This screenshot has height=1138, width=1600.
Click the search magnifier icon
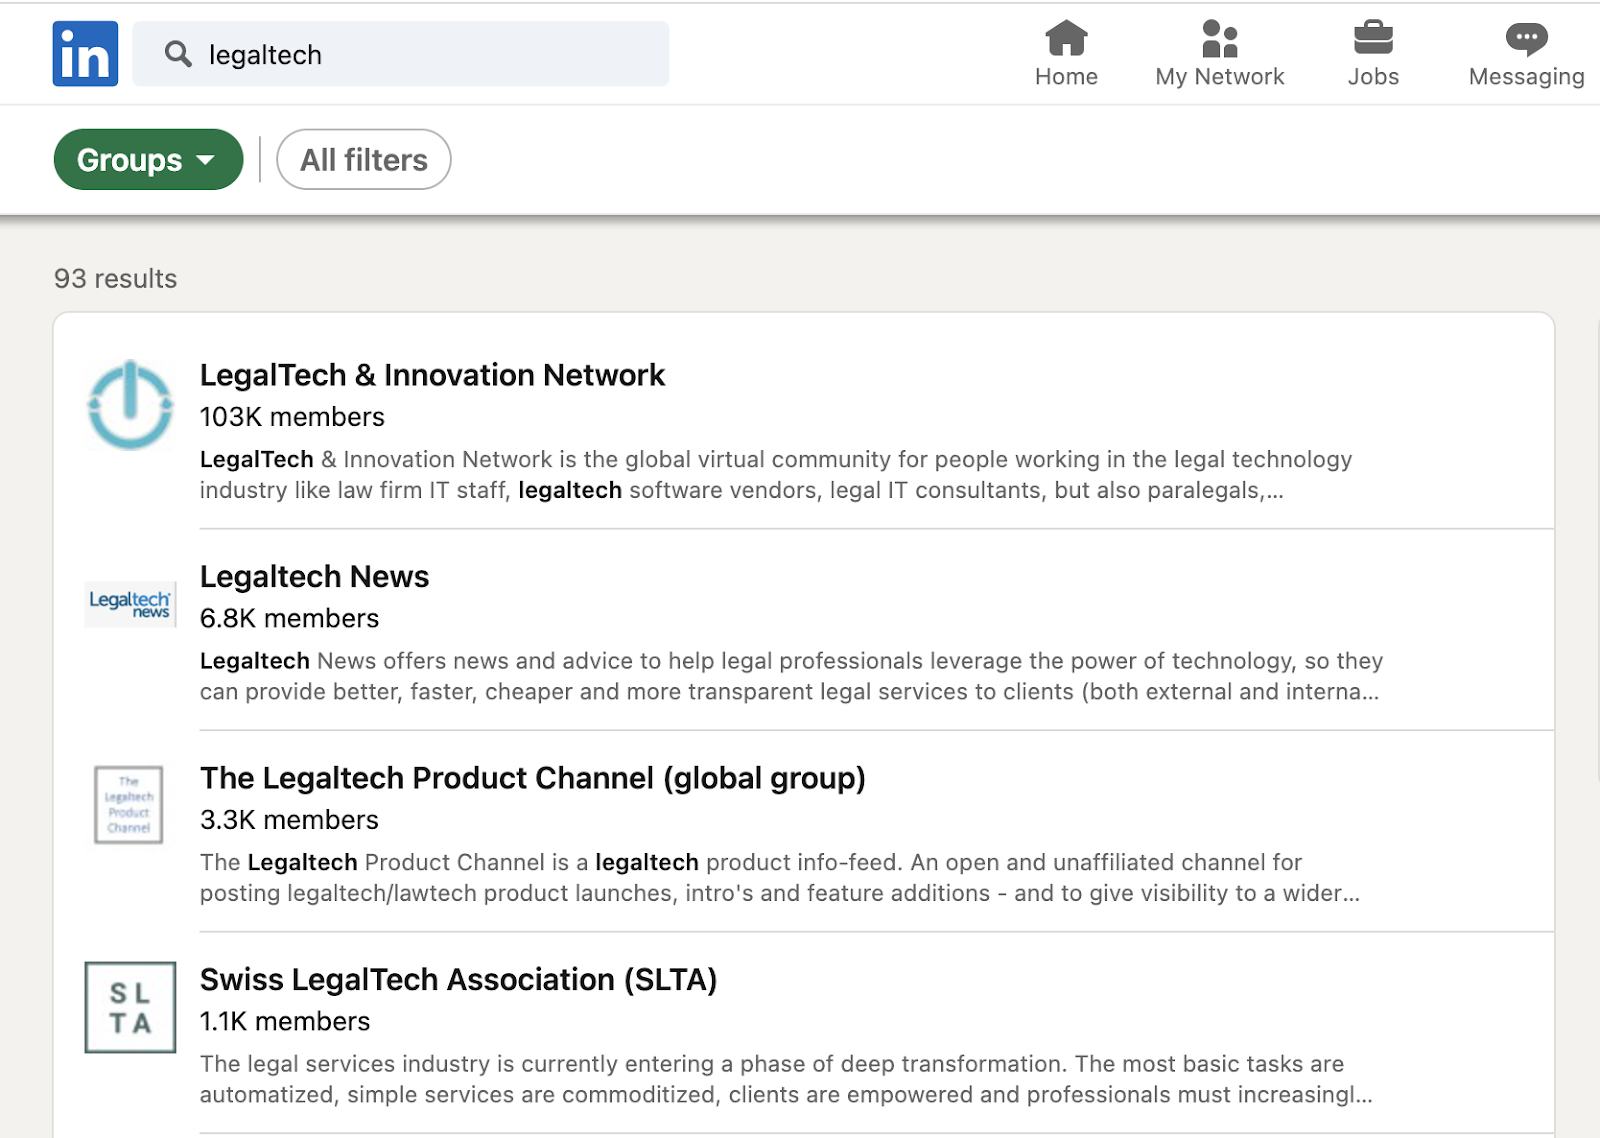178,54
